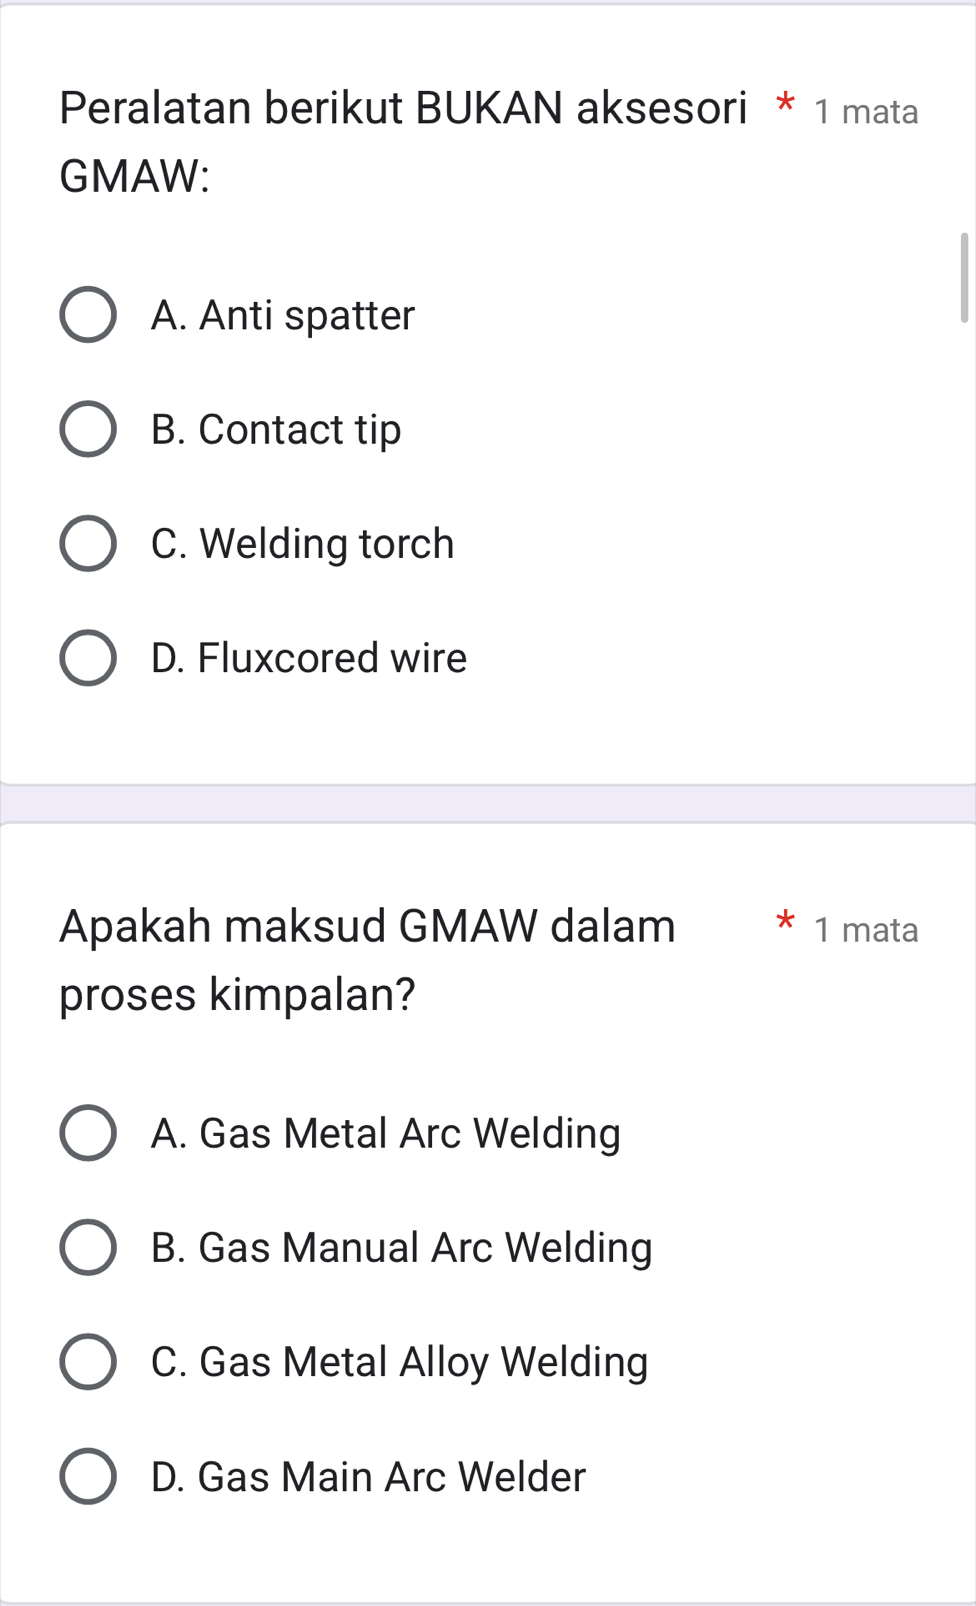Pick the C. Welding torch radio button
976x1606 pixels.
pyautogui.click(x=88, y=544)
